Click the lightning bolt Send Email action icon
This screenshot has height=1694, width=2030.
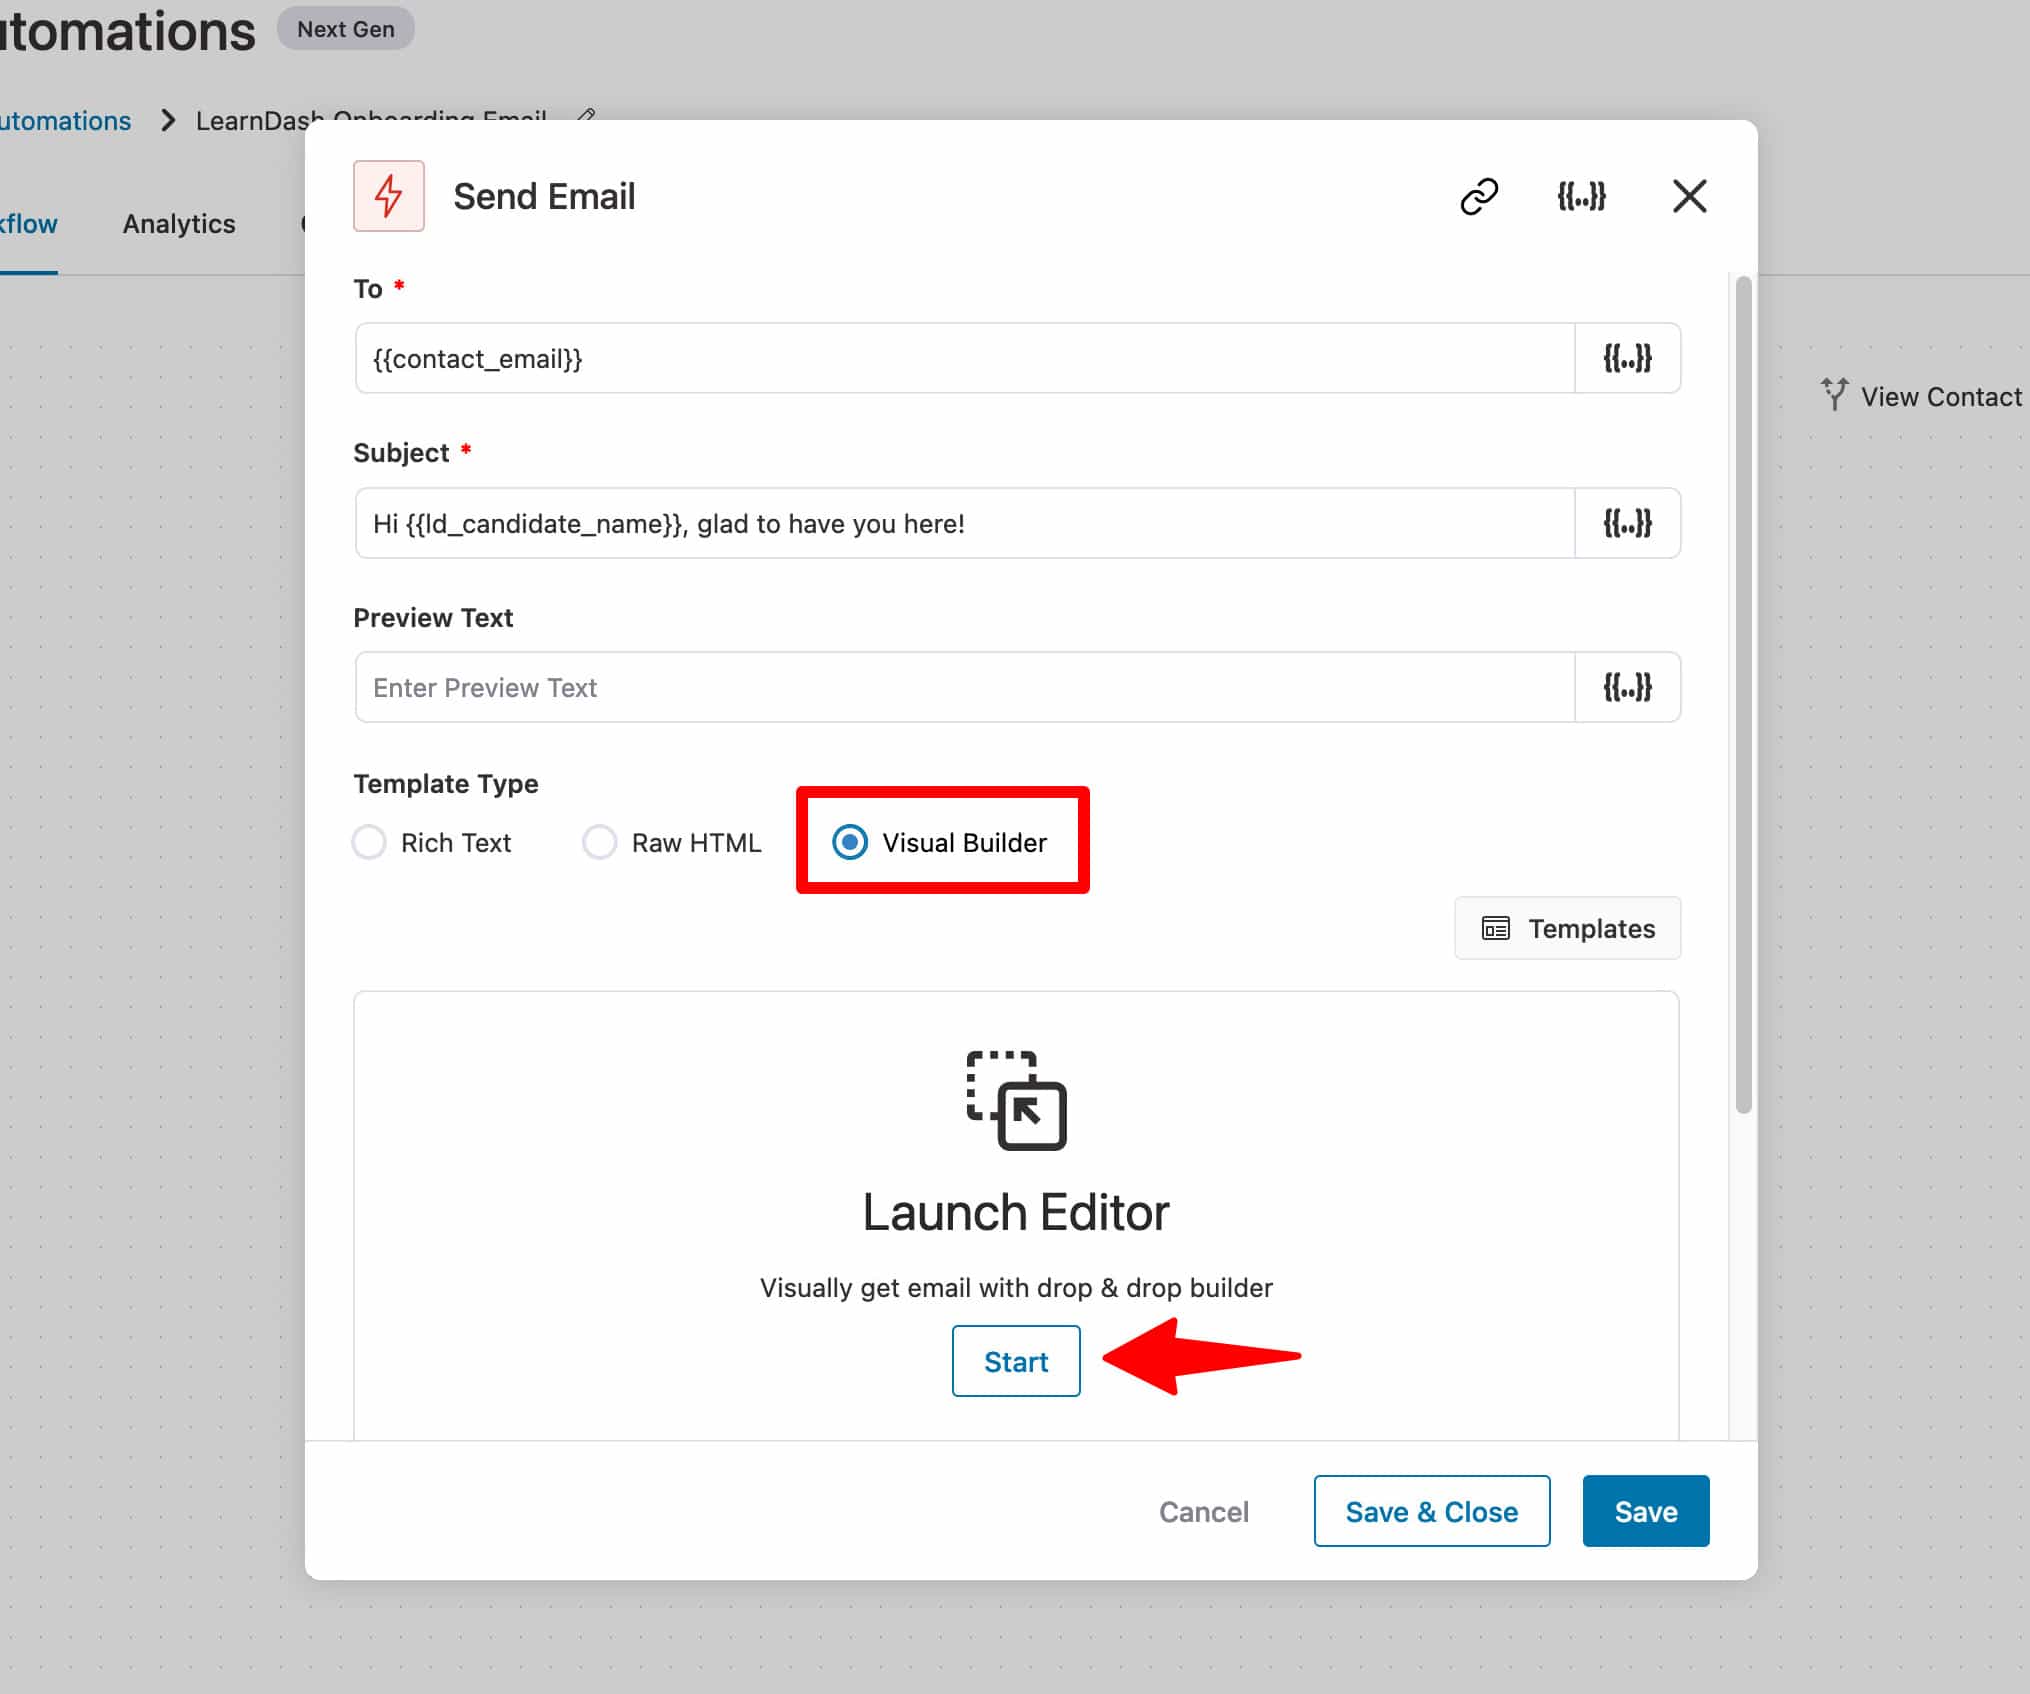point(389,196)
